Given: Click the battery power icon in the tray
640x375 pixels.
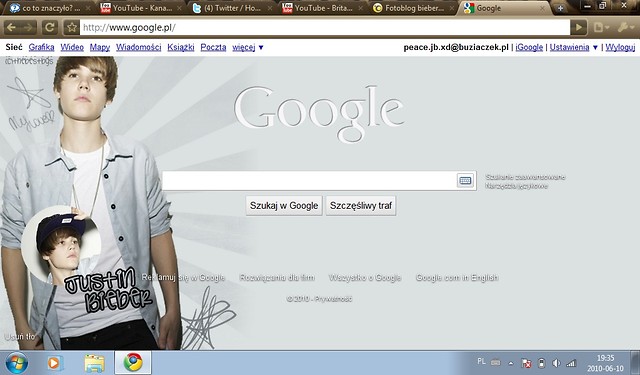Looking at the screenshot, I should (x=541, y=363).
